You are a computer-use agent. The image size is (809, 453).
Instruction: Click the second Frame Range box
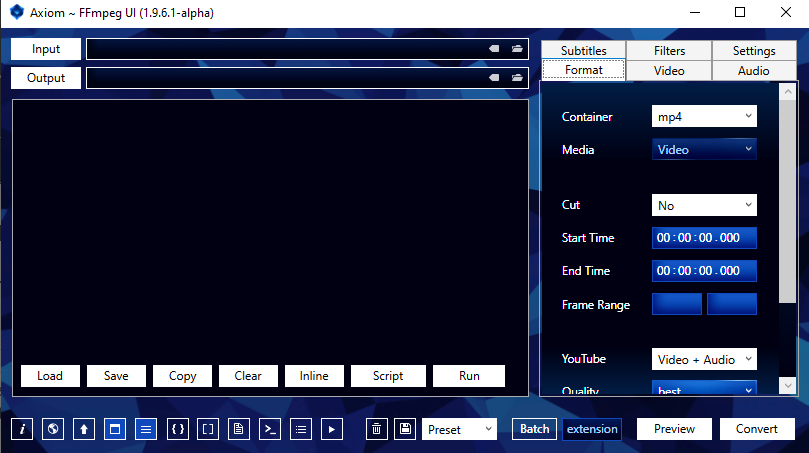pyautogui.click(x=732, y=304)
